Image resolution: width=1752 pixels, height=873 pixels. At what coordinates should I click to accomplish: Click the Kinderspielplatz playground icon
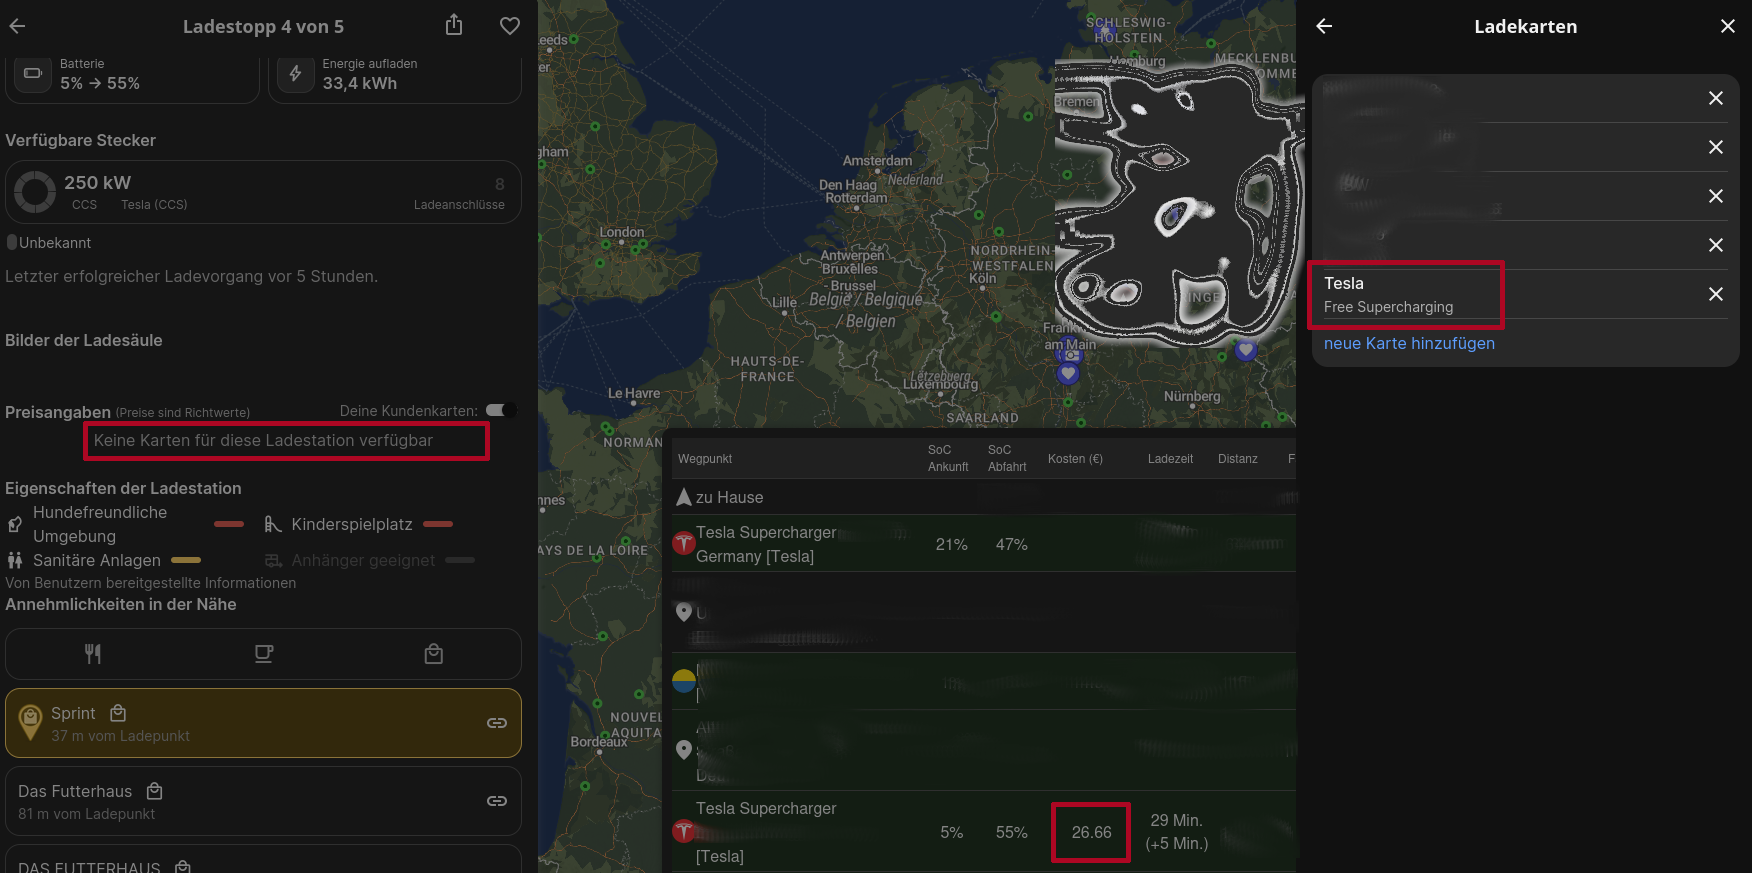coord(273,524)
